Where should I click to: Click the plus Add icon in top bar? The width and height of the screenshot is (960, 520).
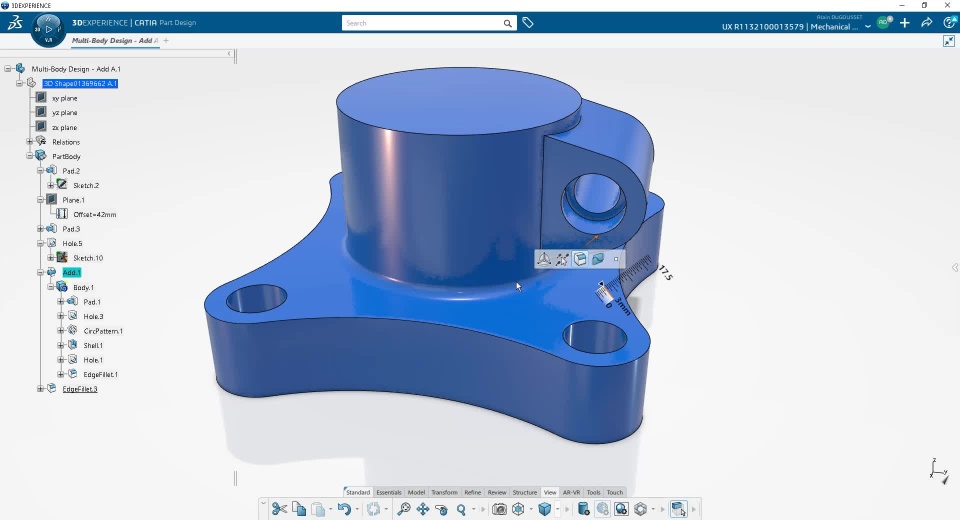click(905, 23)
